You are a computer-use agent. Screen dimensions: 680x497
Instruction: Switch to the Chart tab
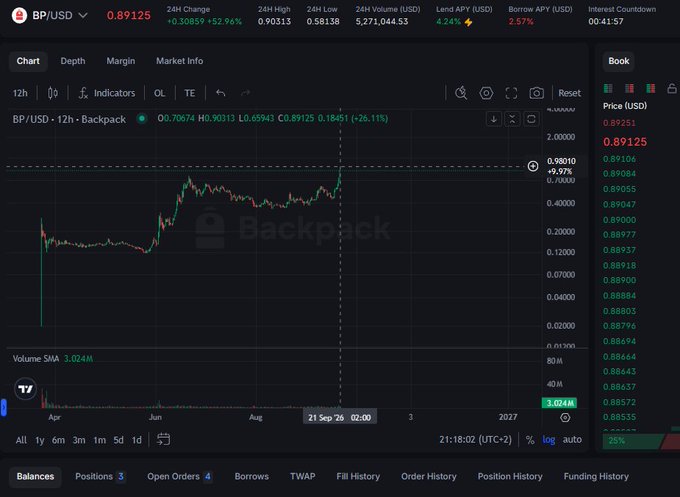(x=28, y=61)
